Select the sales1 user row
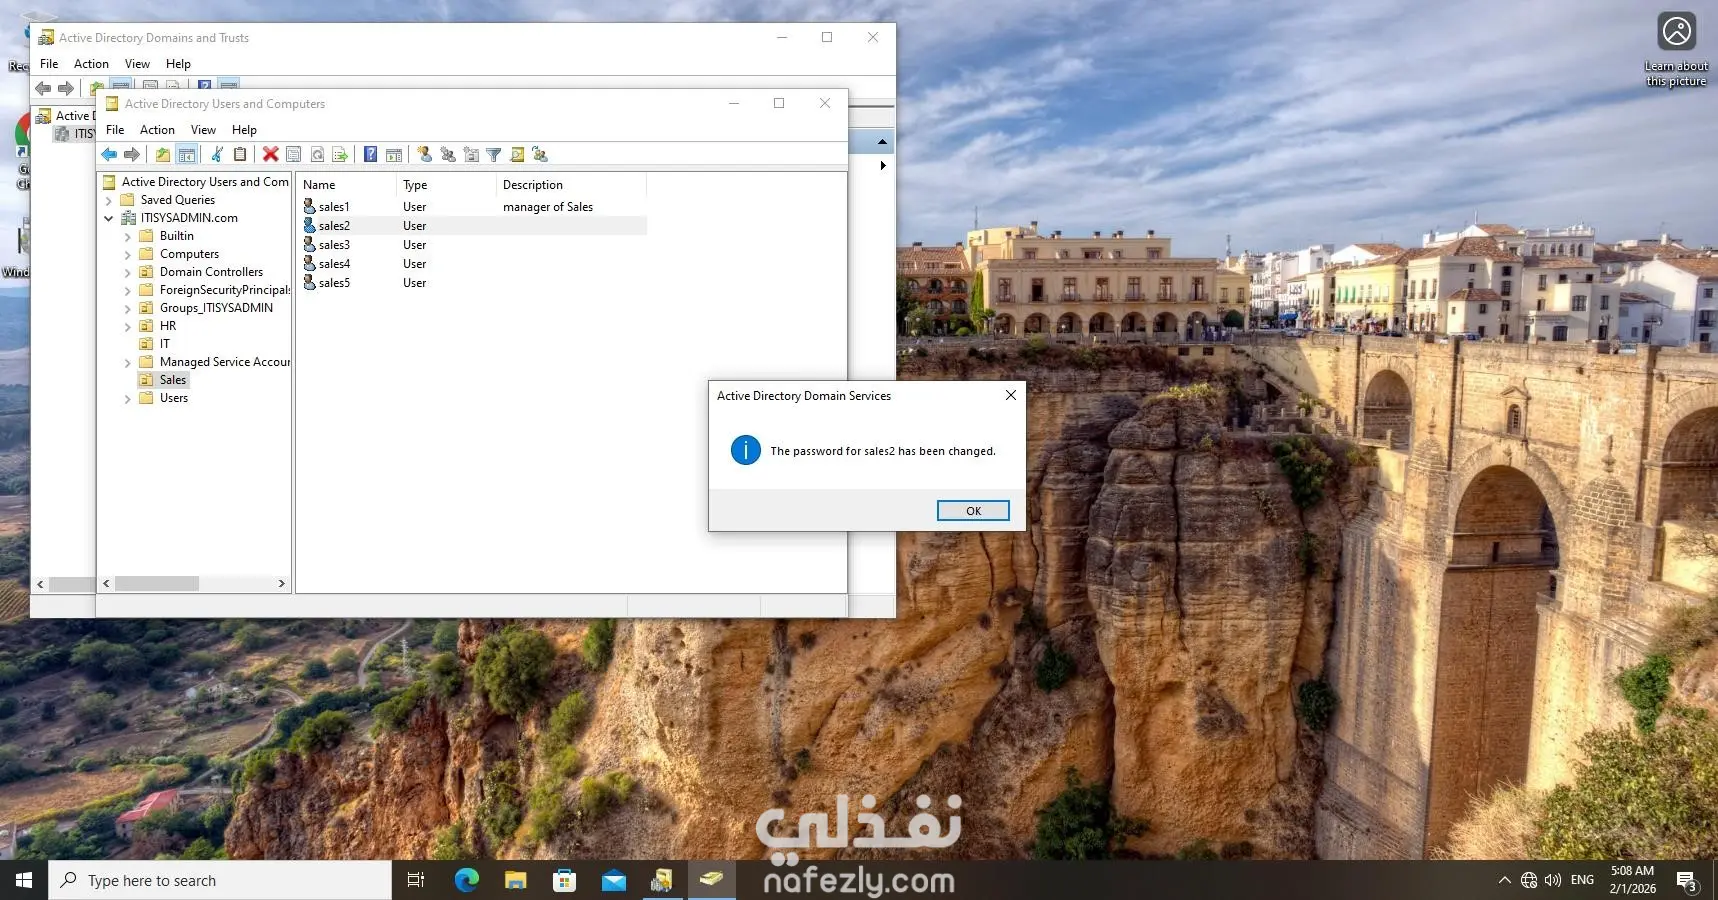Screen dimensions: 1718x900 [x=472, y=207]
